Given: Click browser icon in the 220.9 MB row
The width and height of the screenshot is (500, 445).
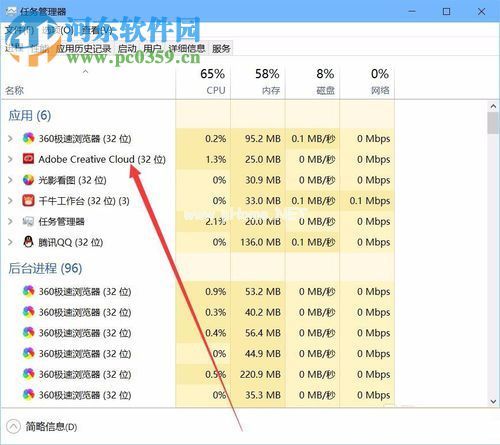Looking at the screenshot, I should [x=28, y=374].
